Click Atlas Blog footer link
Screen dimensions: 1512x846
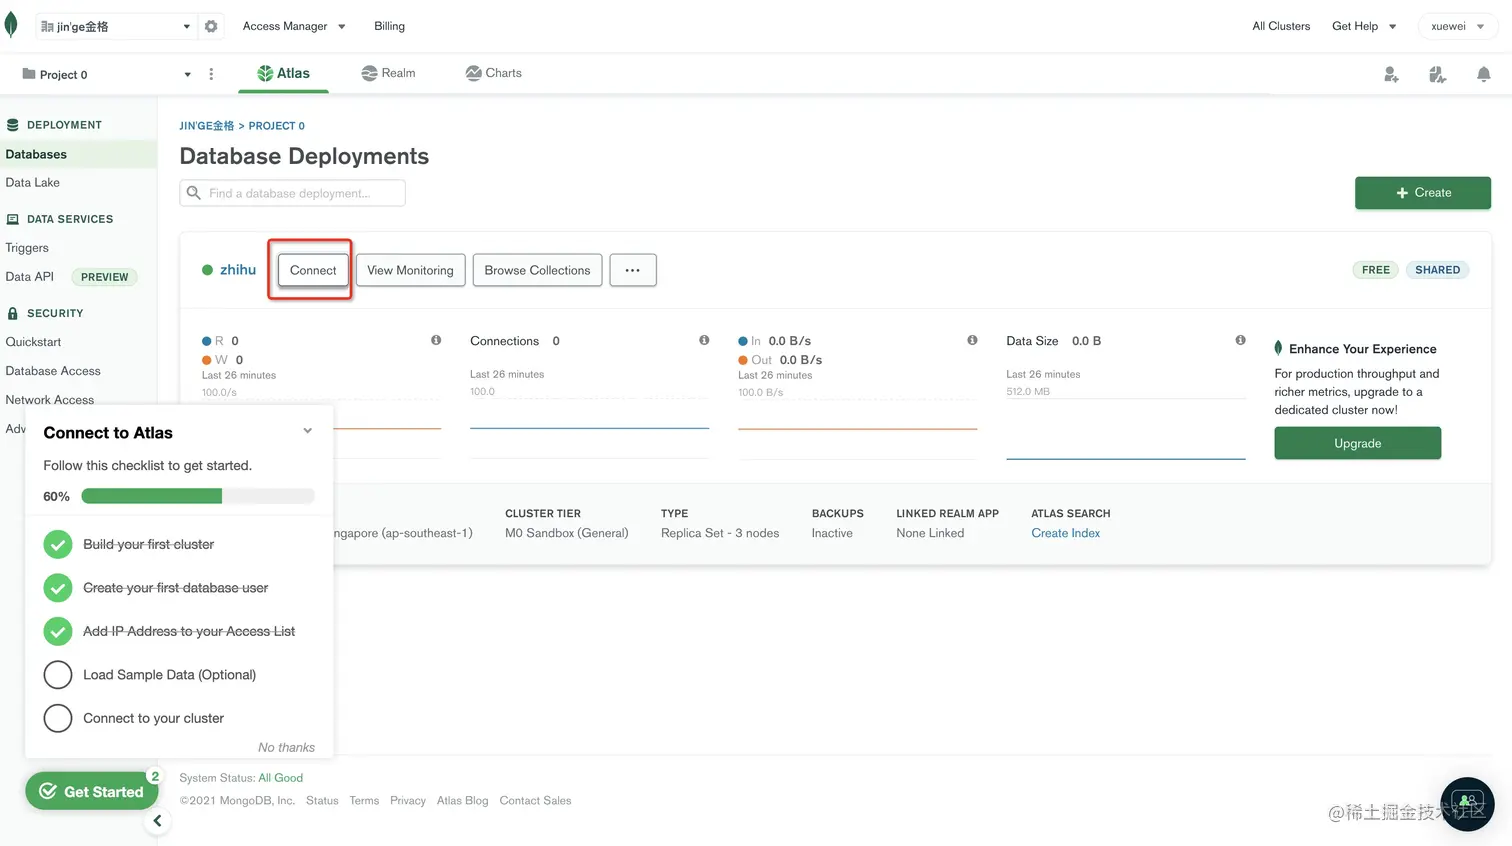click(x=462, y=800)
